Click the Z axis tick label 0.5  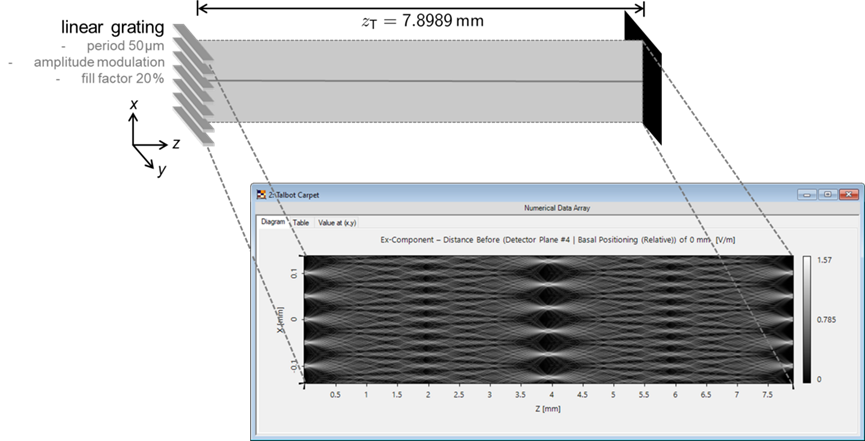coord(335,395)
